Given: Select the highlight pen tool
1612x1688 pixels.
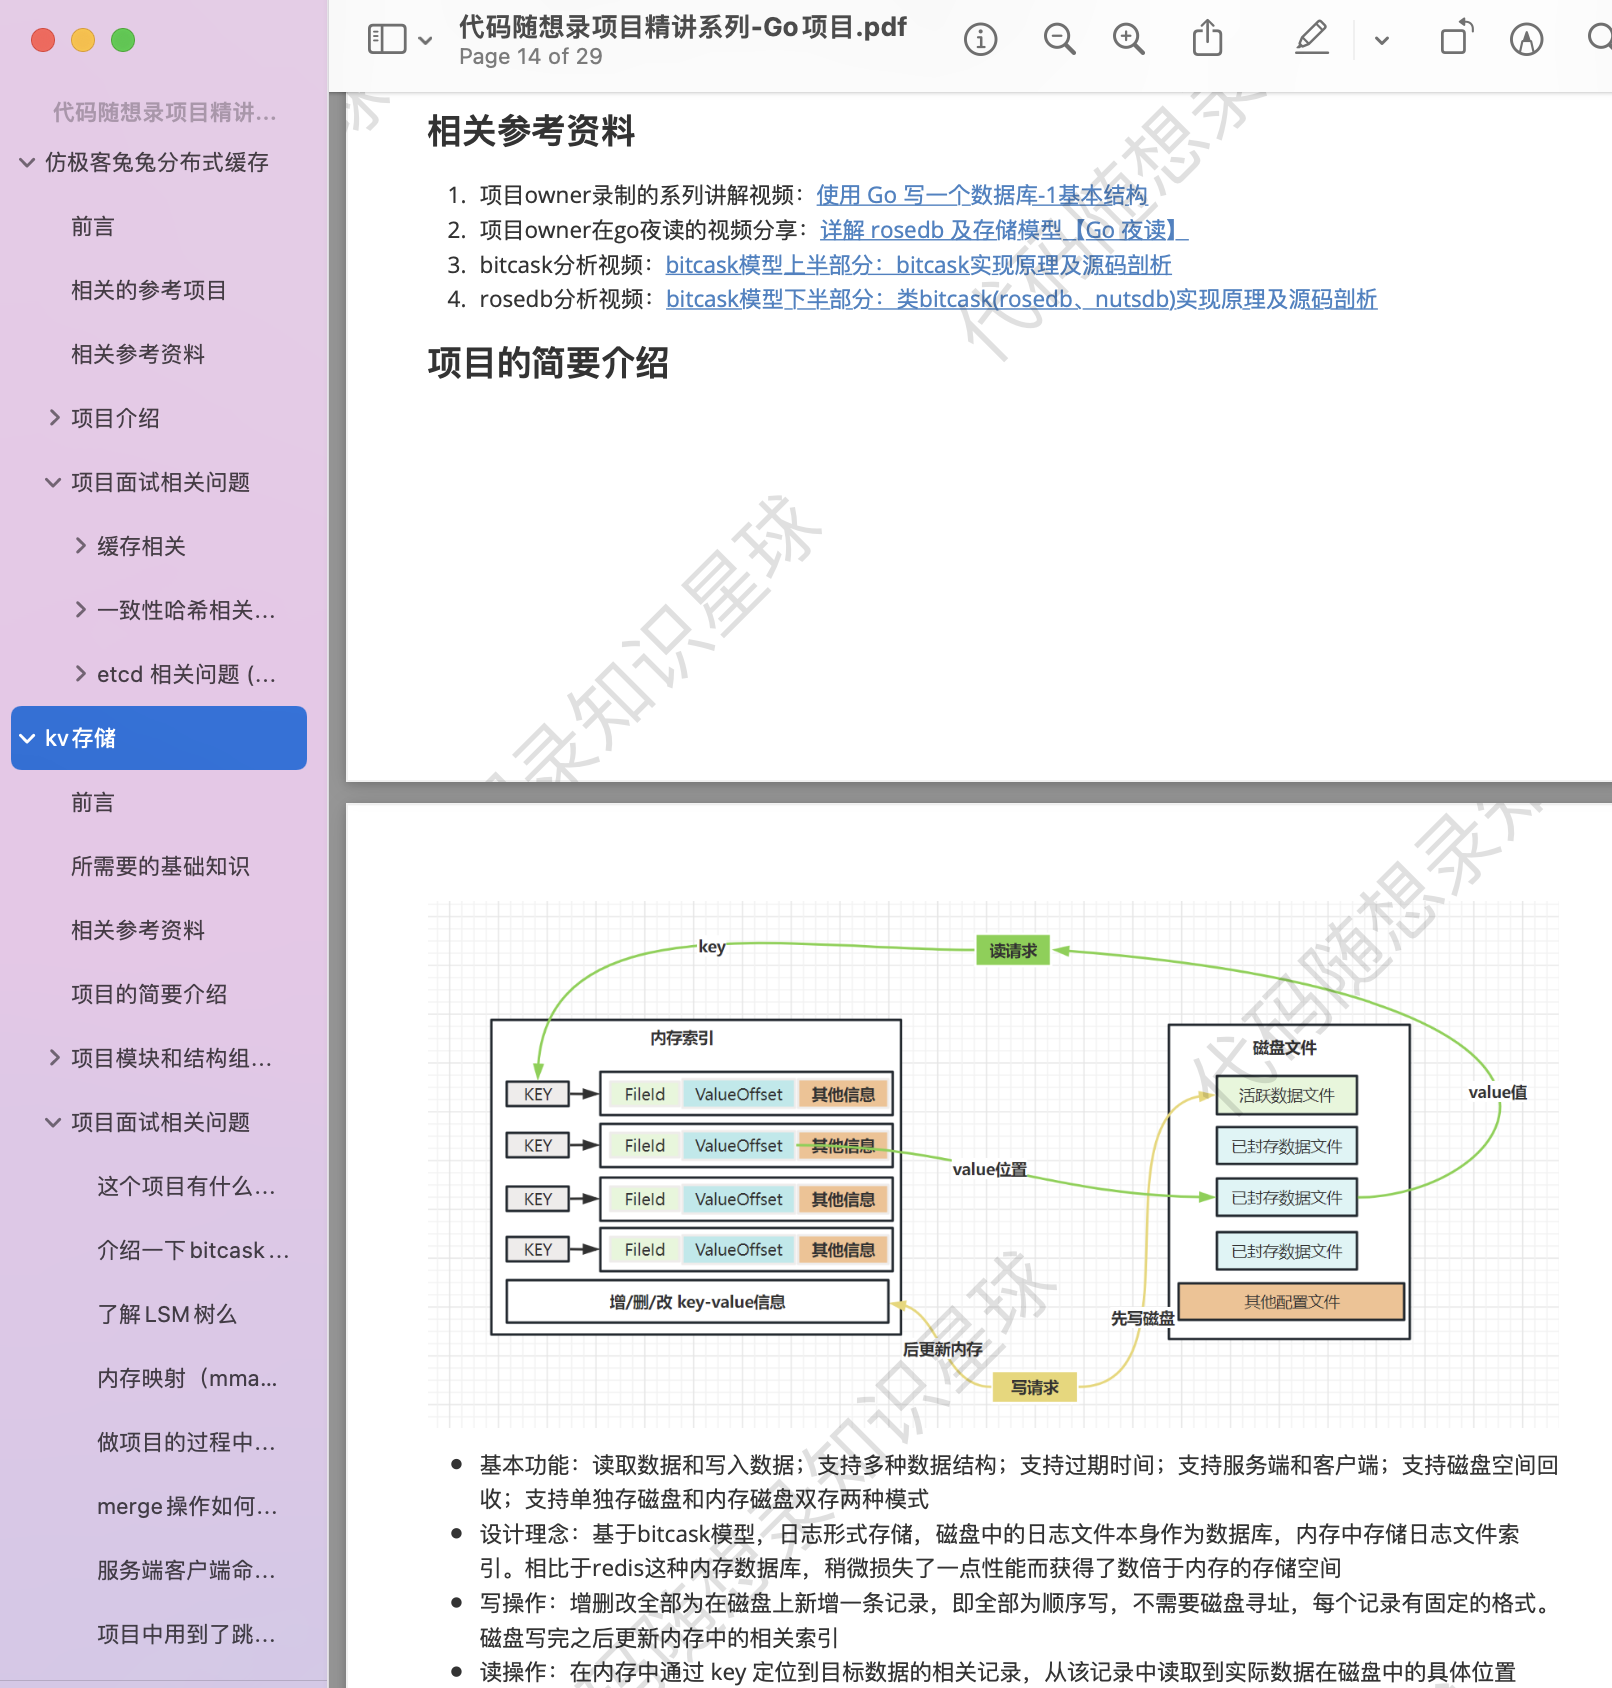Looking at the screenshot, I should pyautogui.click(x=1312, y=39).
